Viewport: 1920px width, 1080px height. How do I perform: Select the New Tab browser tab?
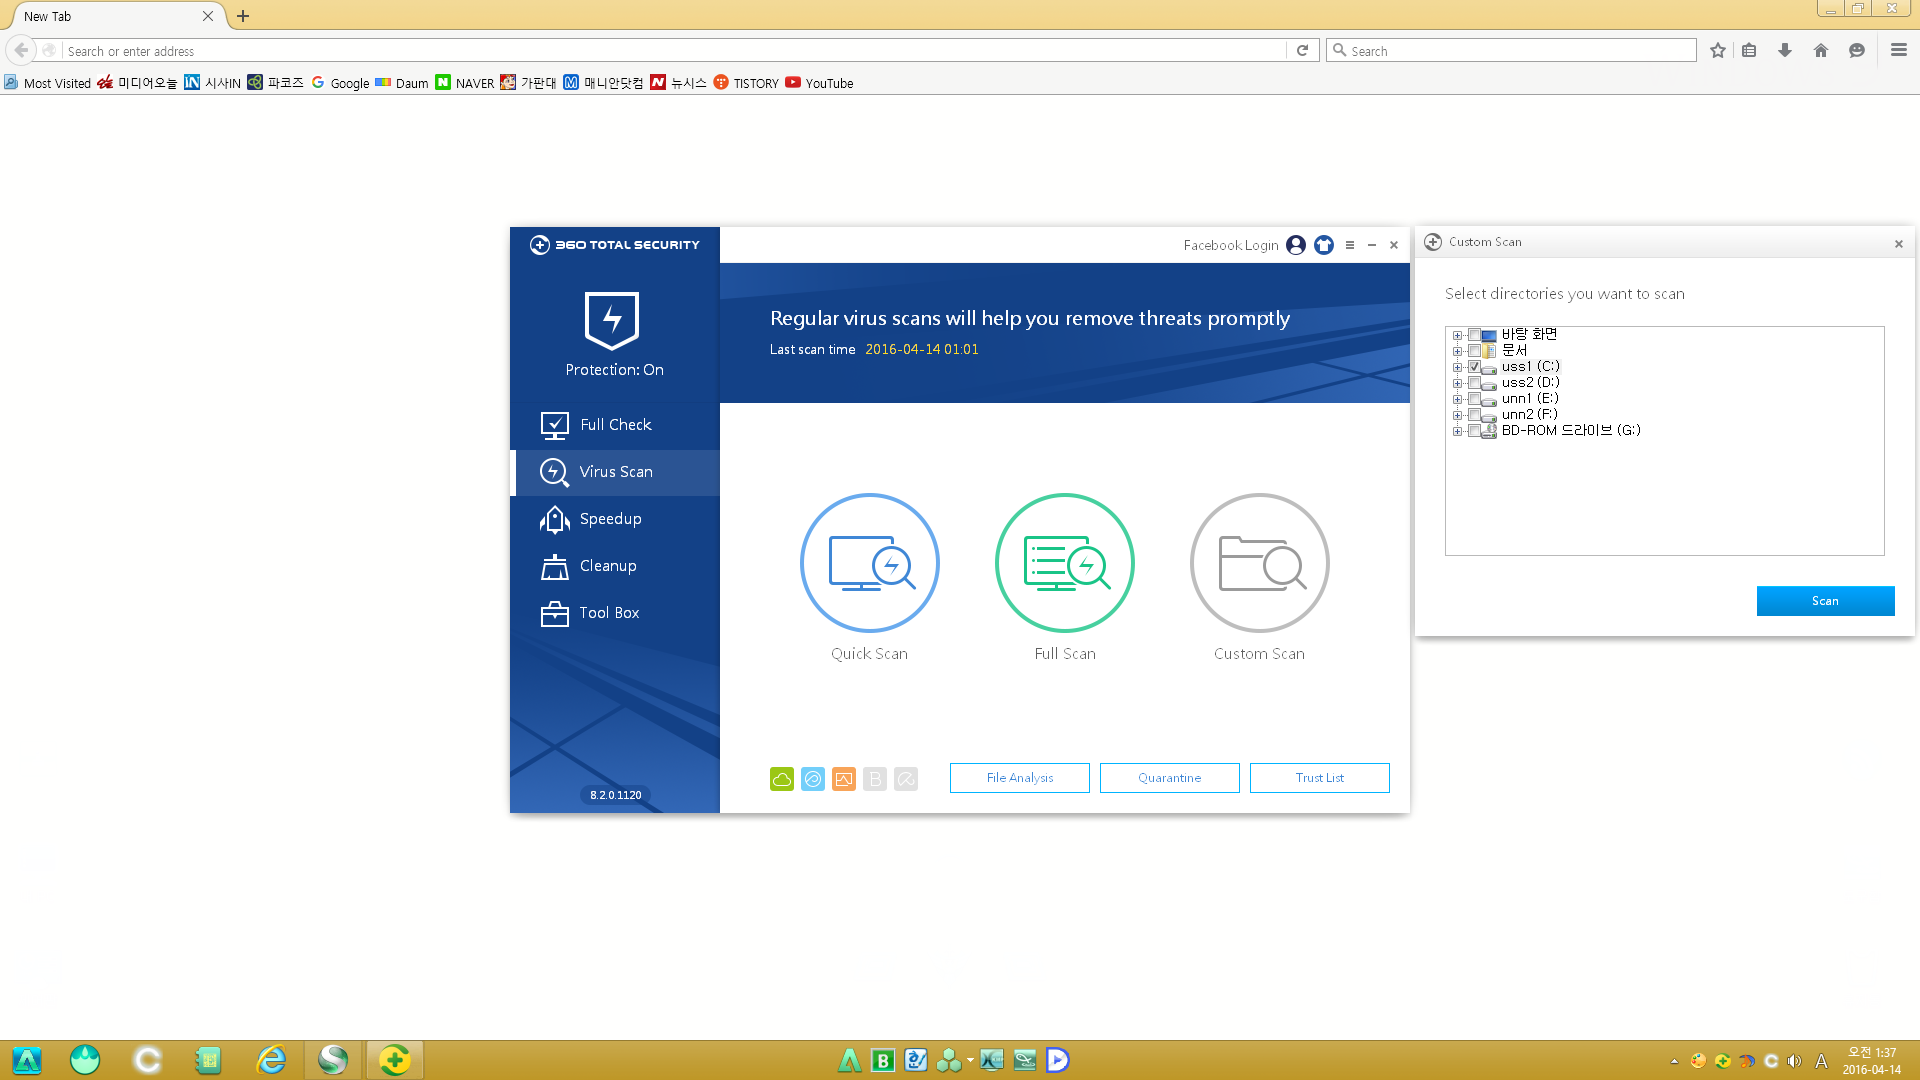(x=115, y=16)
